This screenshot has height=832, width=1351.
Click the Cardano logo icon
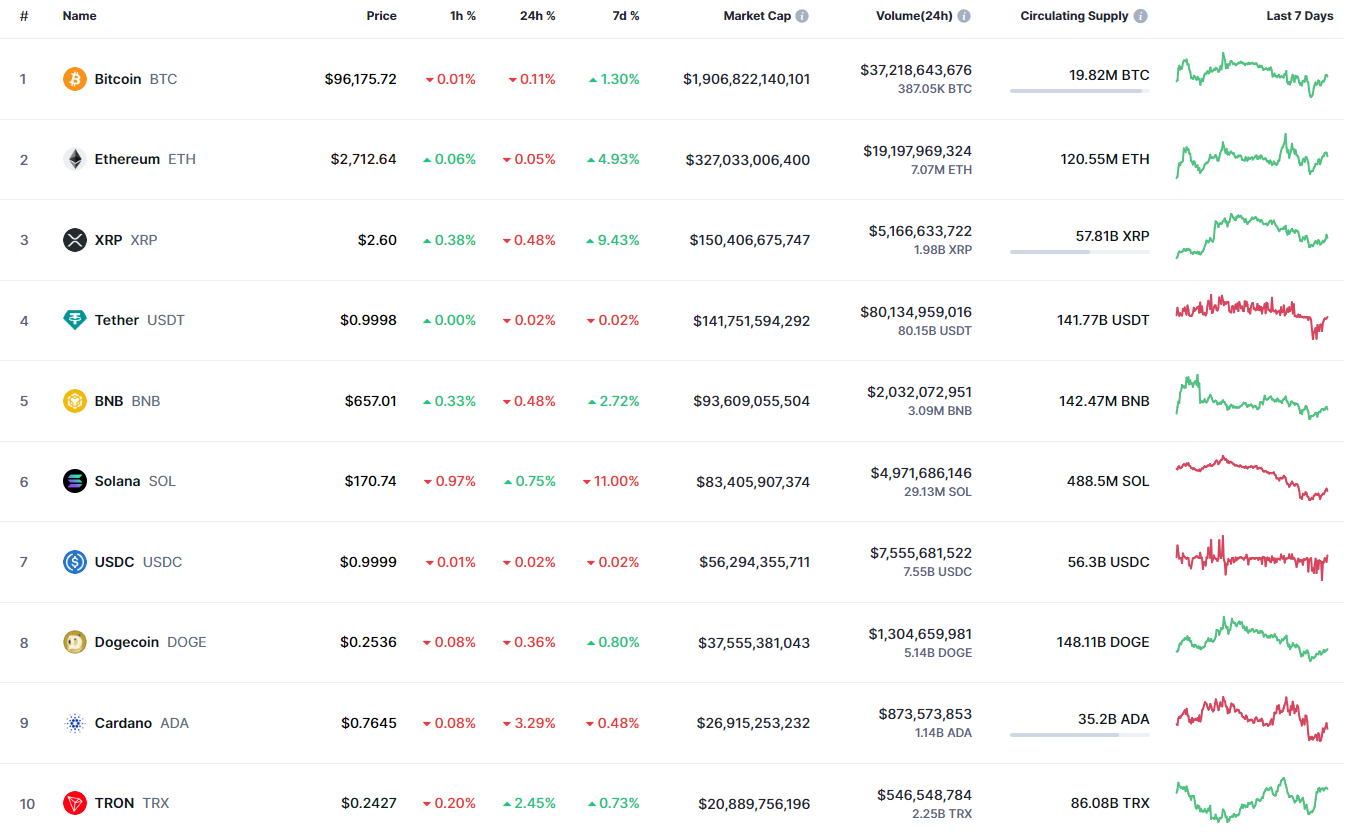click(x=75, y=723)
